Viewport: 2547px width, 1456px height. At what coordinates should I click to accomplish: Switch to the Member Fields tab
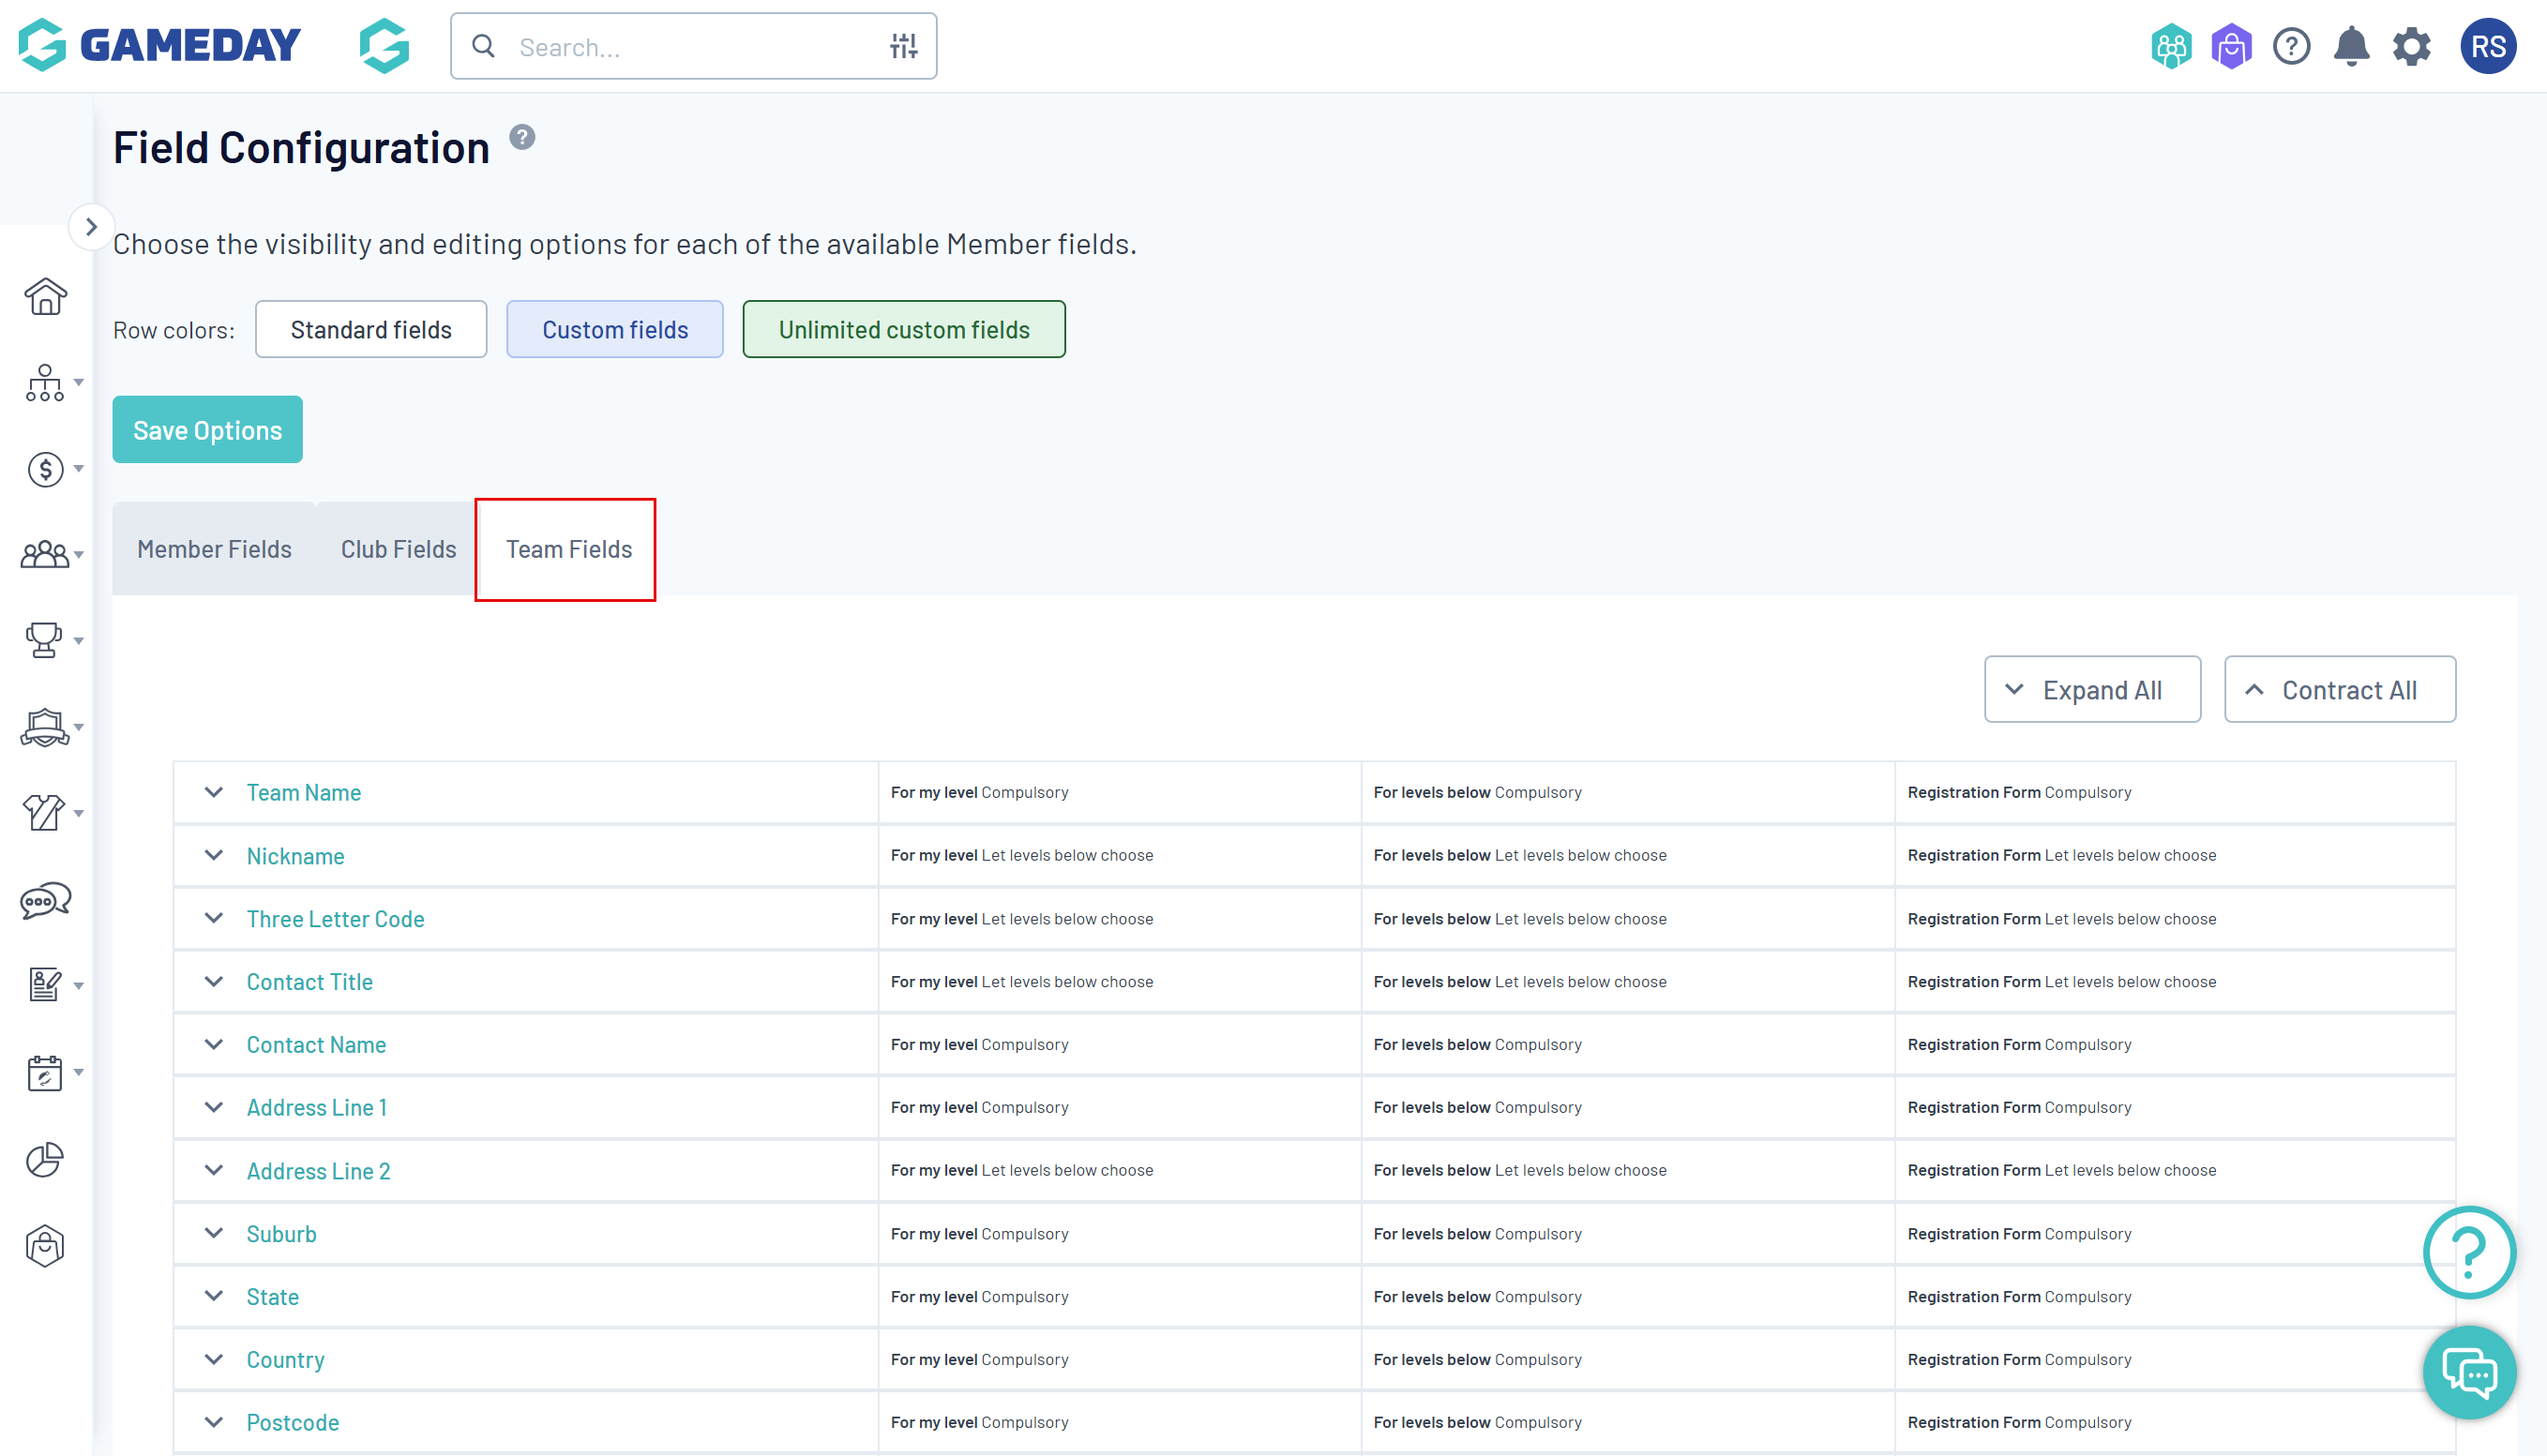pos(214,549)
